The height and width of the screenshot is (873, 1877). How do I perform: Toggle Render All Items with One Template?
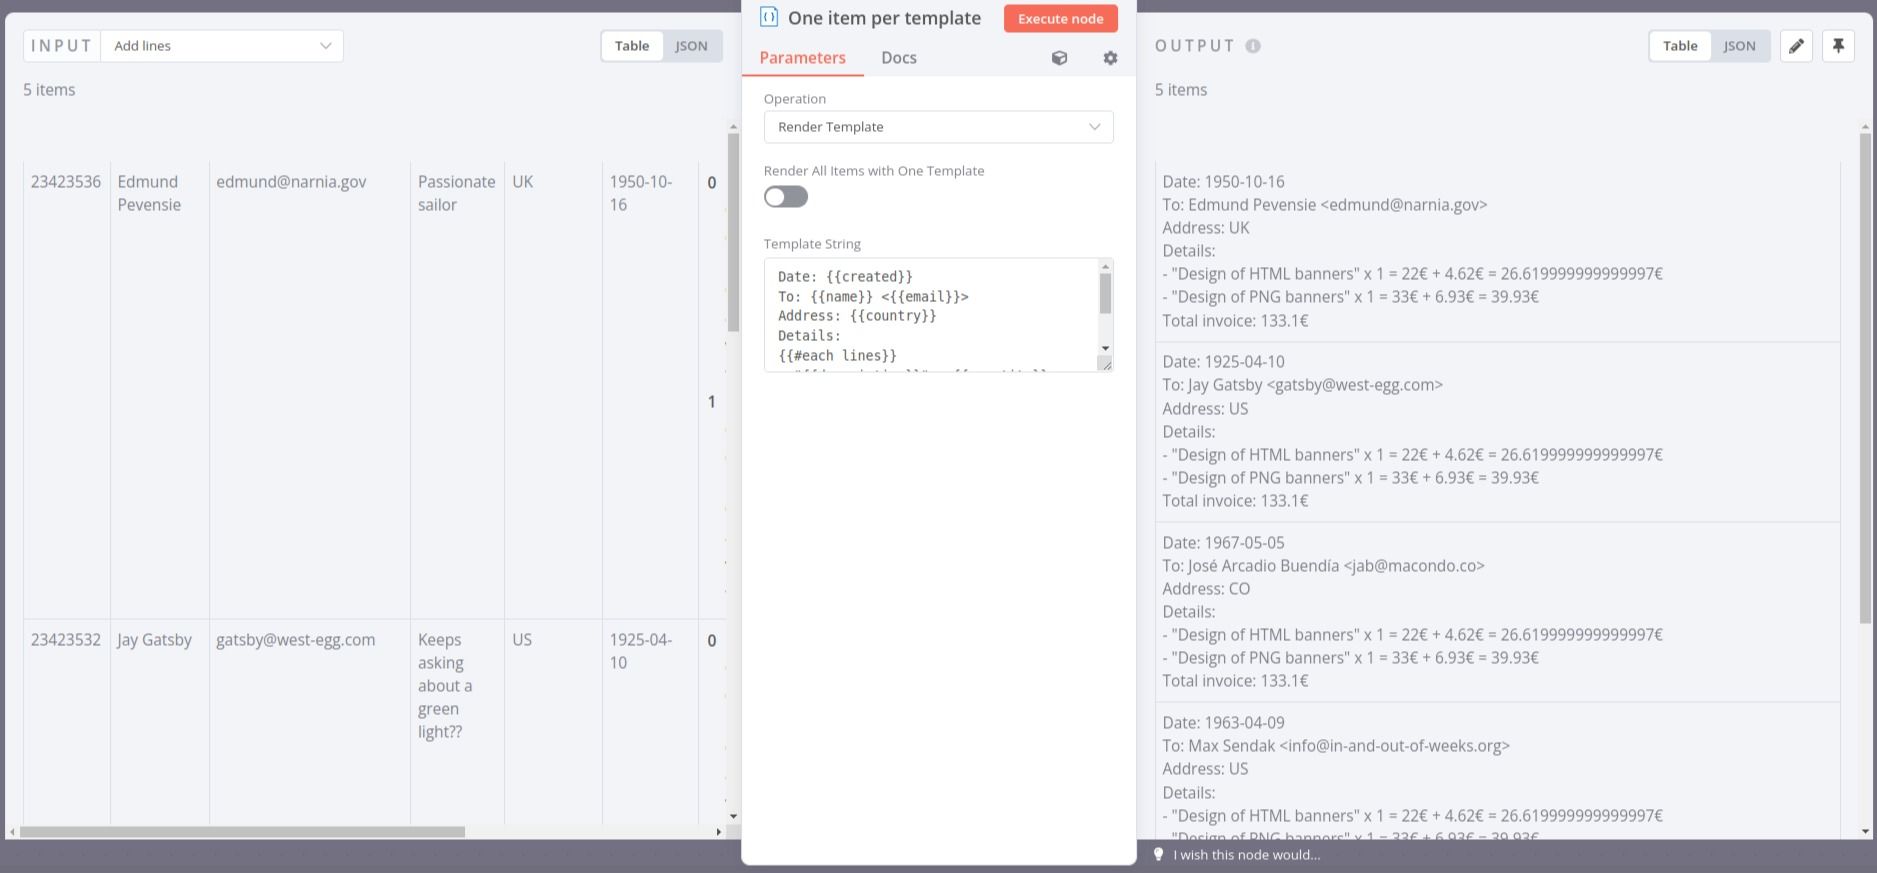click(x=786, y=197)
